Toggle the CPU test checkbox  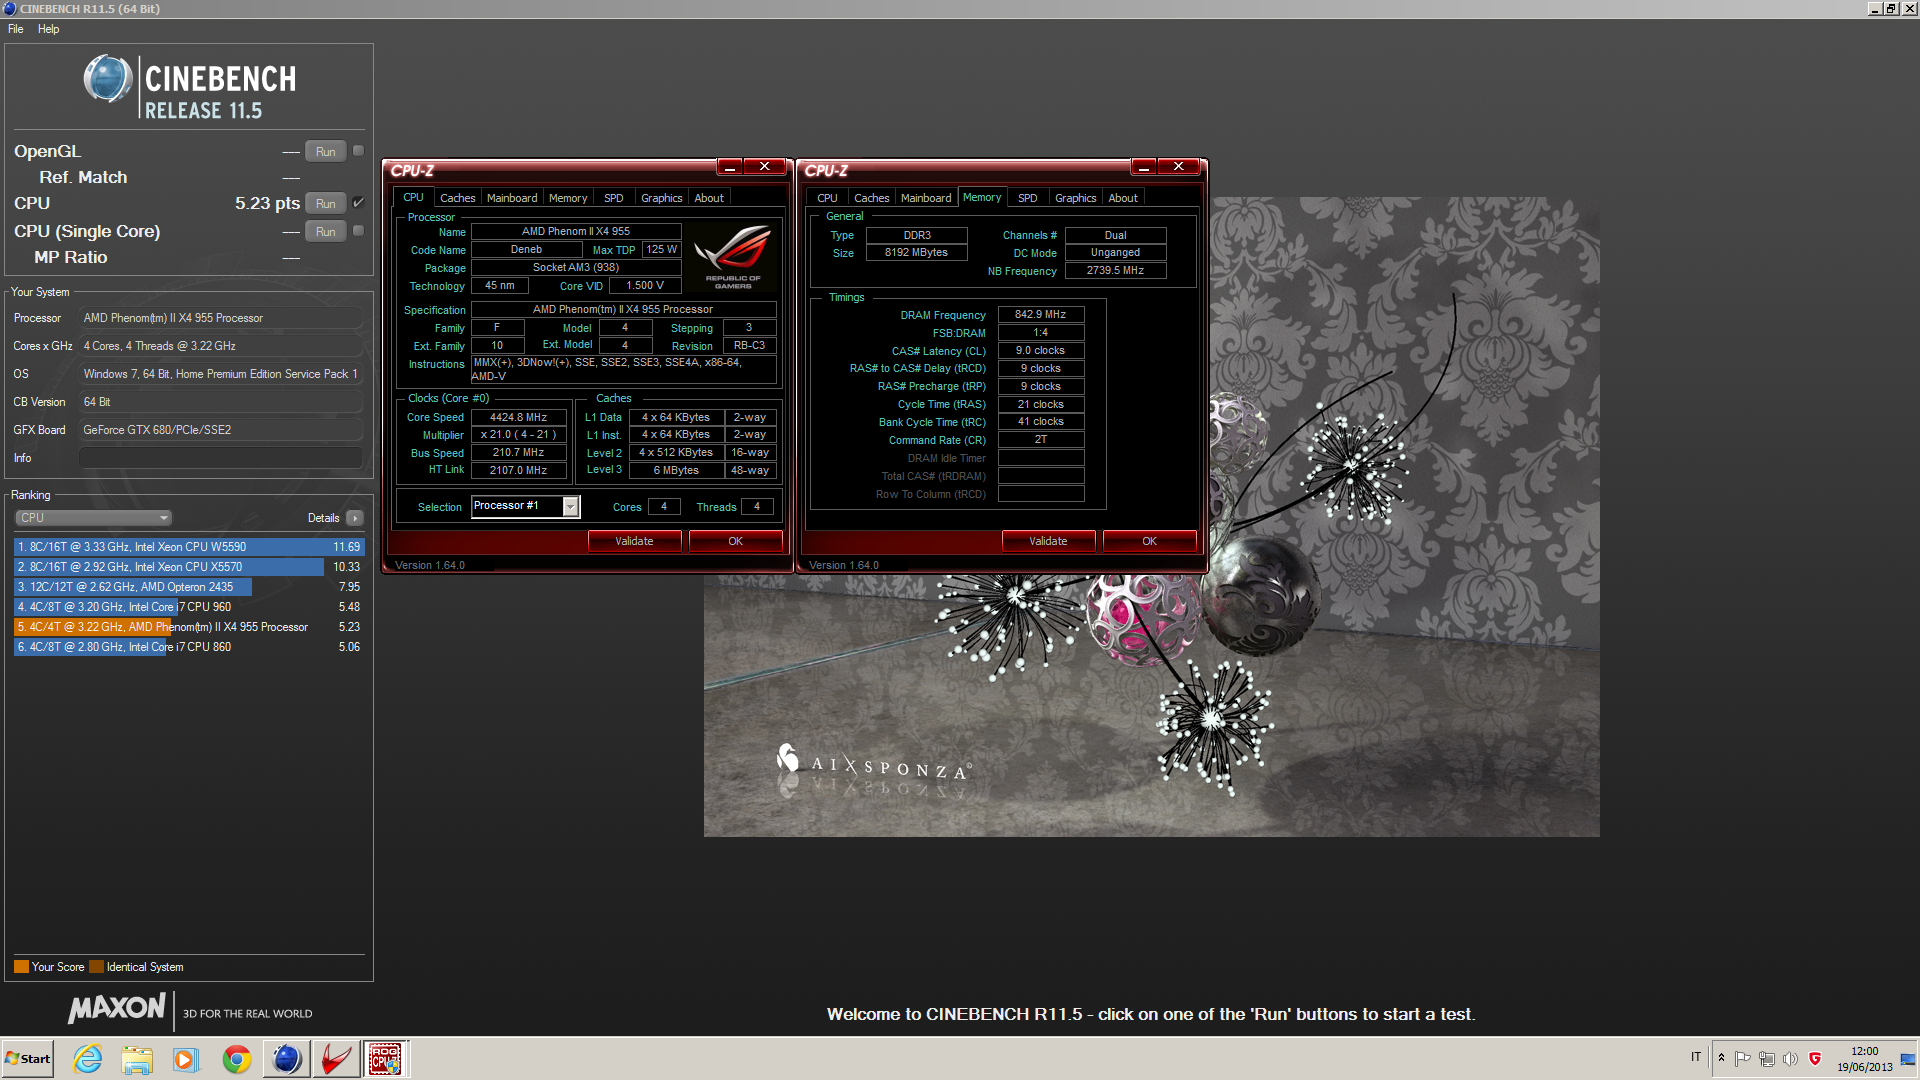point(359,203)
